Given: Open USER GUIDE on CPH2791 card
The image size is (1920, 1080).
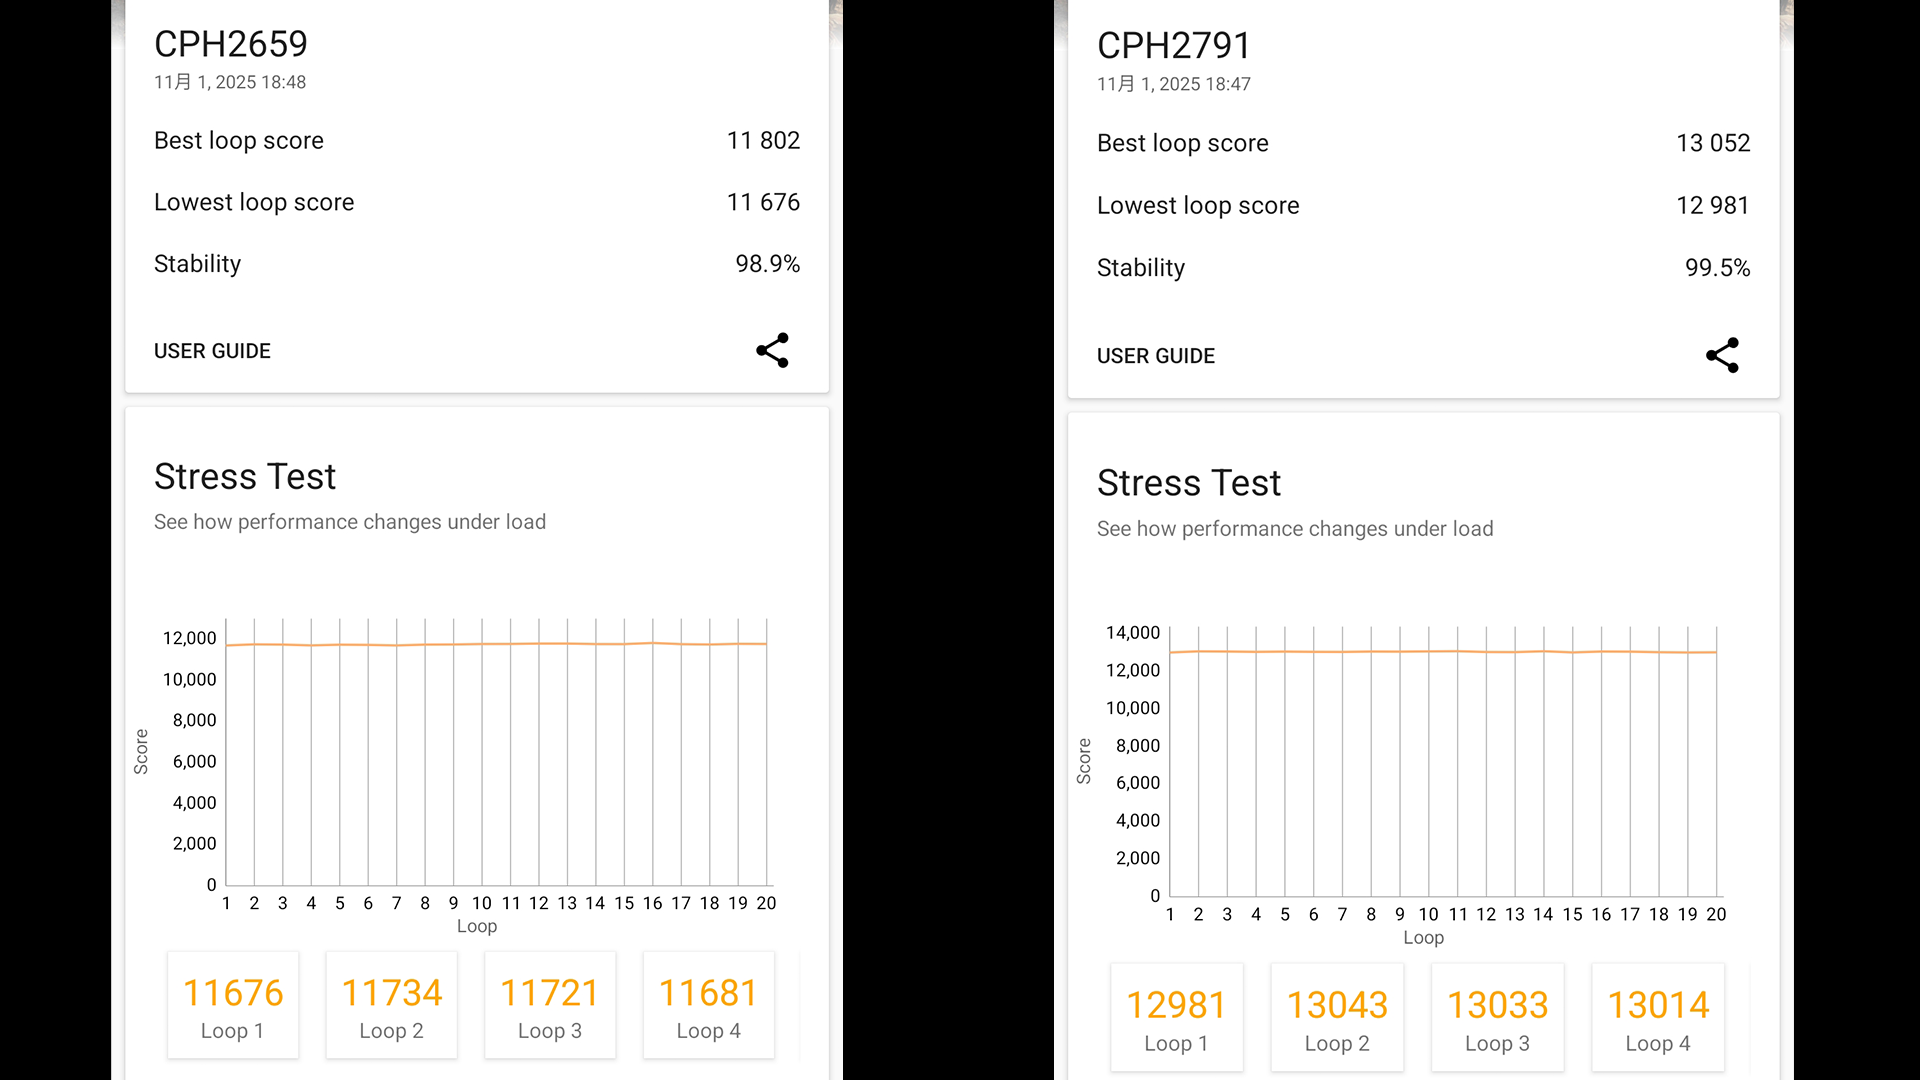Looking at the screenshot, I should coord(1156,356).
